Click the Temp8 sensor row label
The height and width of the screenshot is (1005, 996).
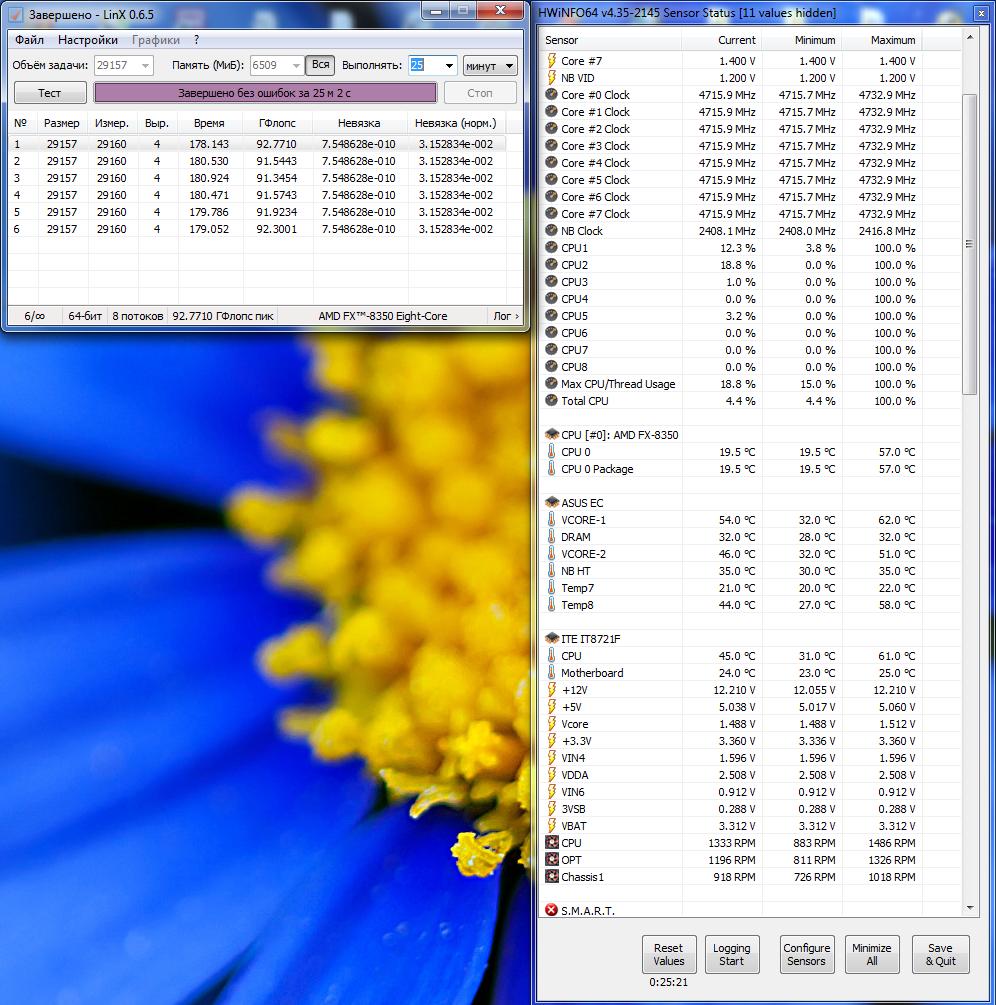coord(577,604)
